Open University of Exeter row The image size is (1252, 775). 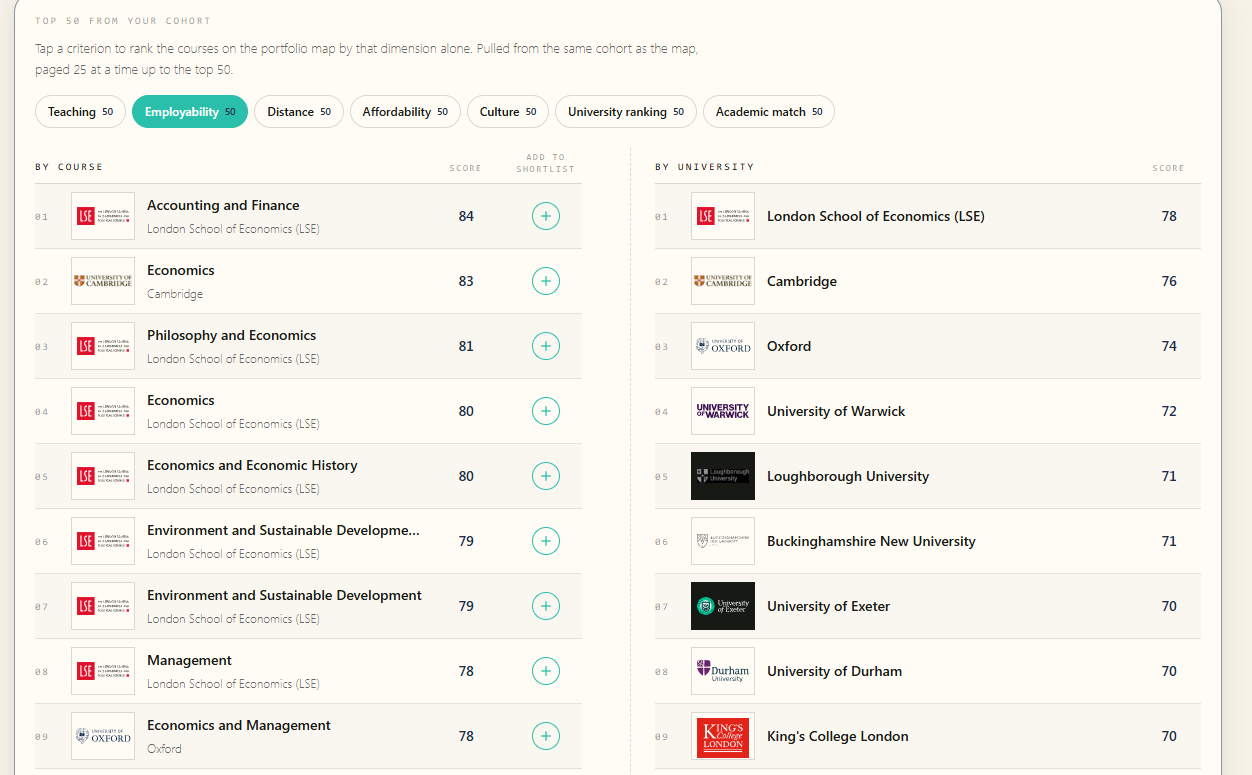coord(928,606)
